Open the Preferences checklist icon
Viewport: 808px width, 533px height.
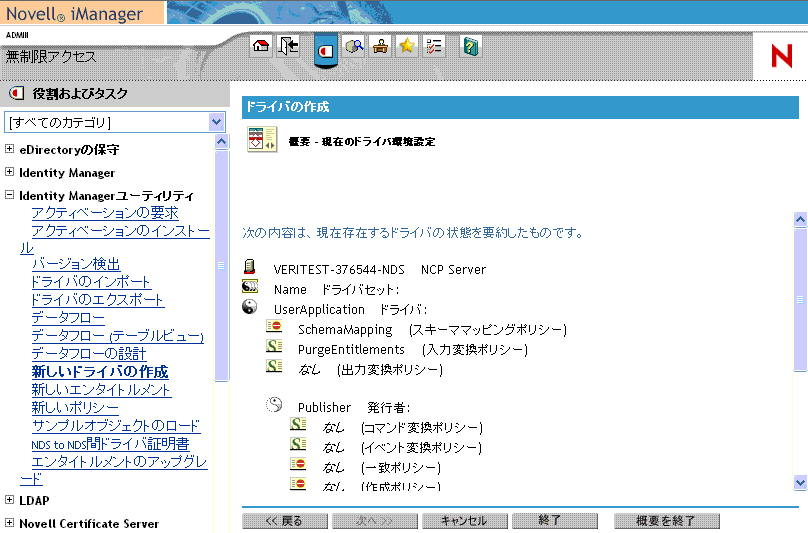[434, 46]
